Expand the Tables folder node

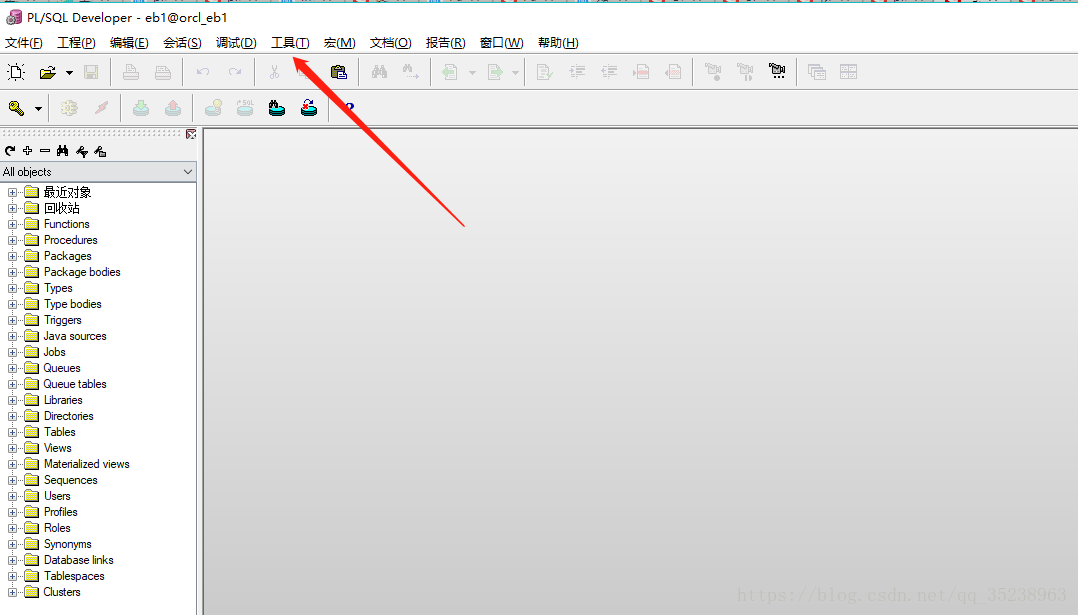[12, 432]
